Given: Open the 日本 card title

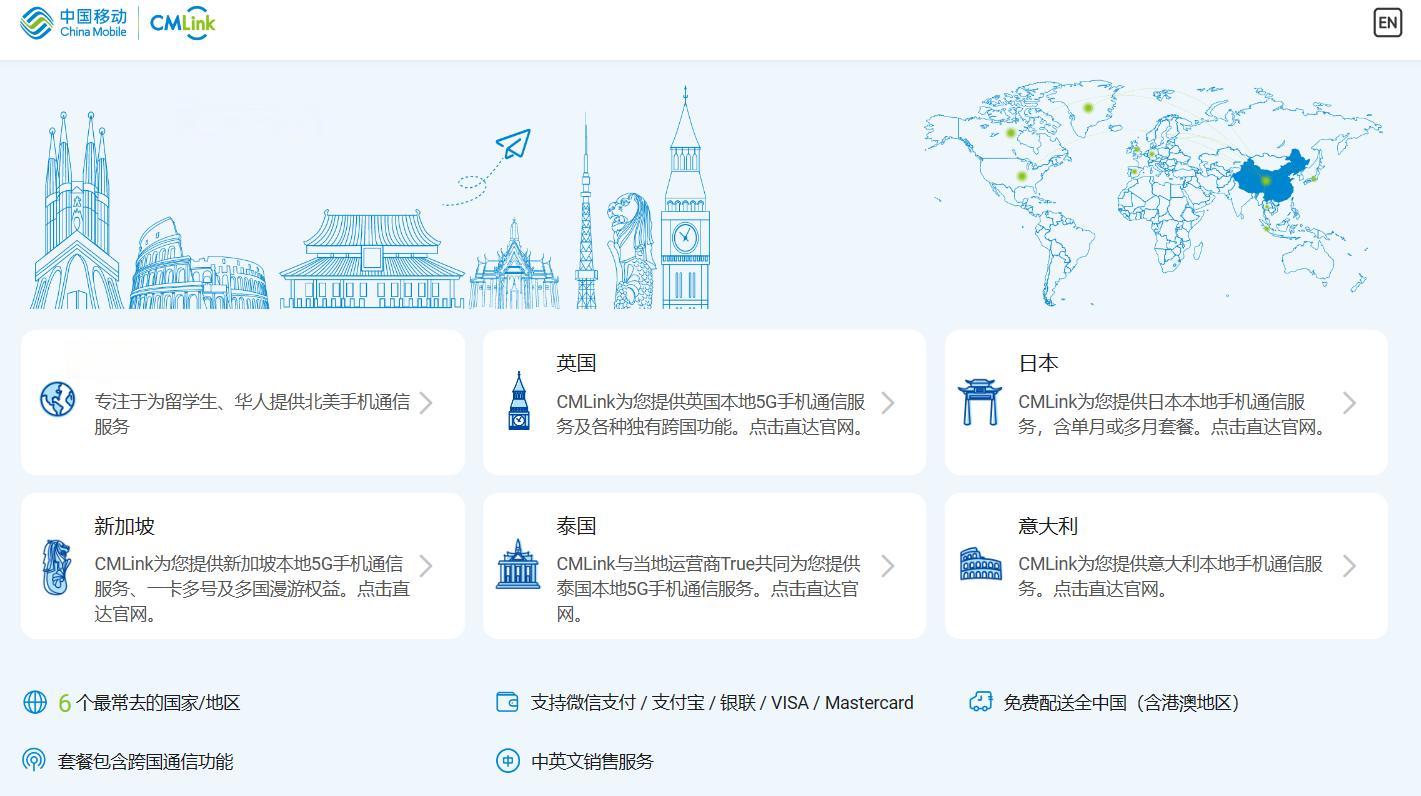Looking at the screenshot, I should point(1038,363).
